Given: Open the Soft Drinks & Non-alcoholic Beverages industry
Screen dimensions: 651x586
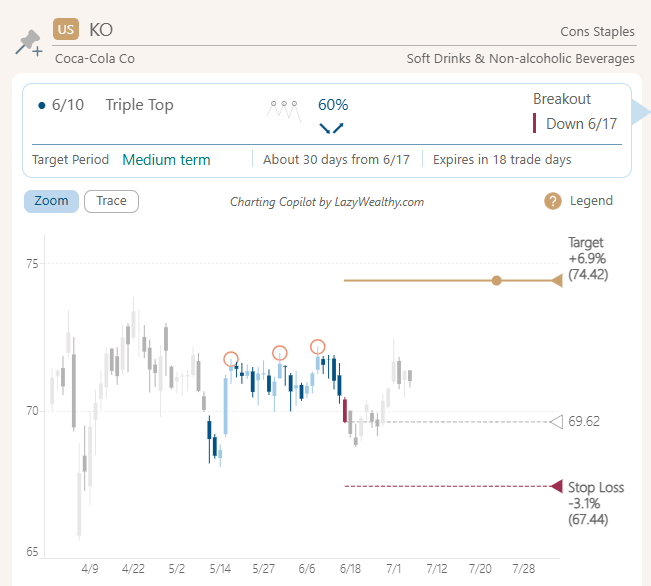Looking at the screenshot, I should pyautogui.click(x=520, y=58).
